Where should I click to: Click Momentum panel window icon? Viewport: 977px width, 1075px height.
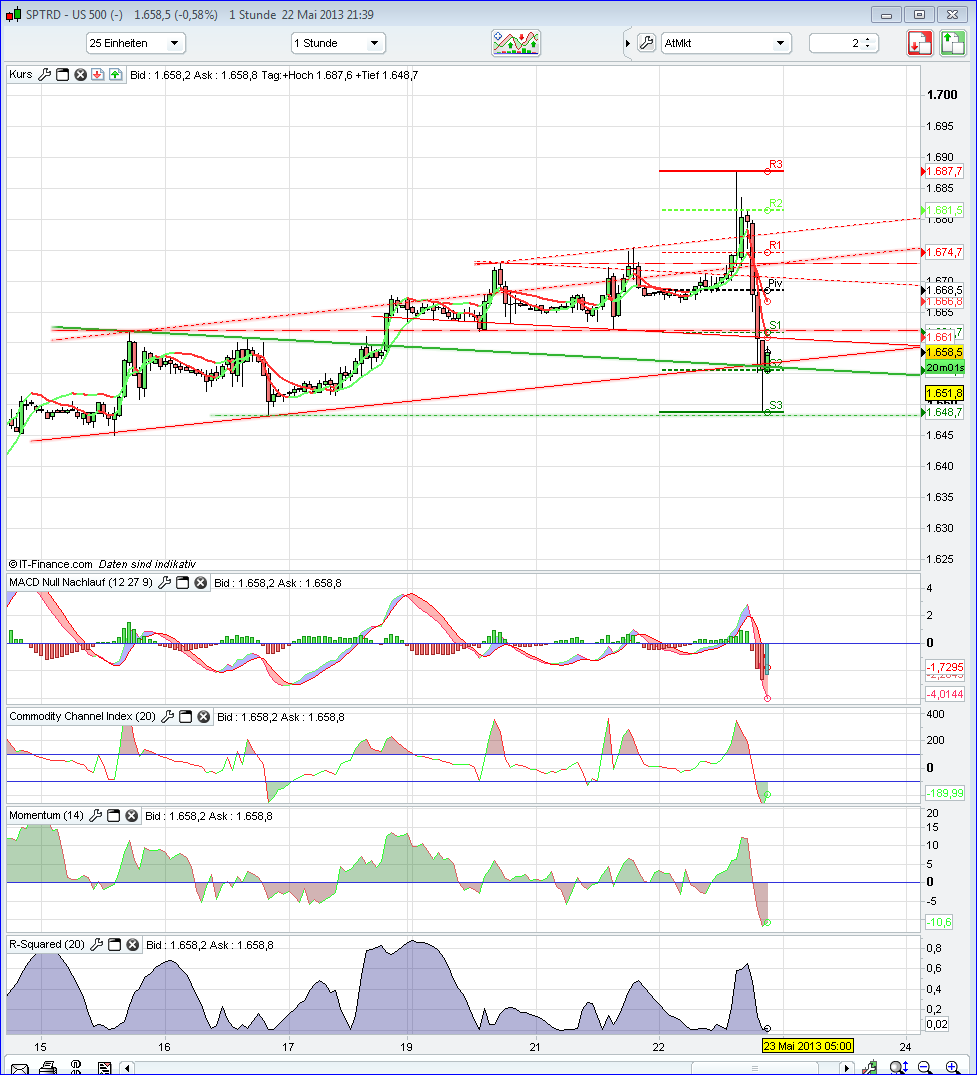[x=114, y=816]
